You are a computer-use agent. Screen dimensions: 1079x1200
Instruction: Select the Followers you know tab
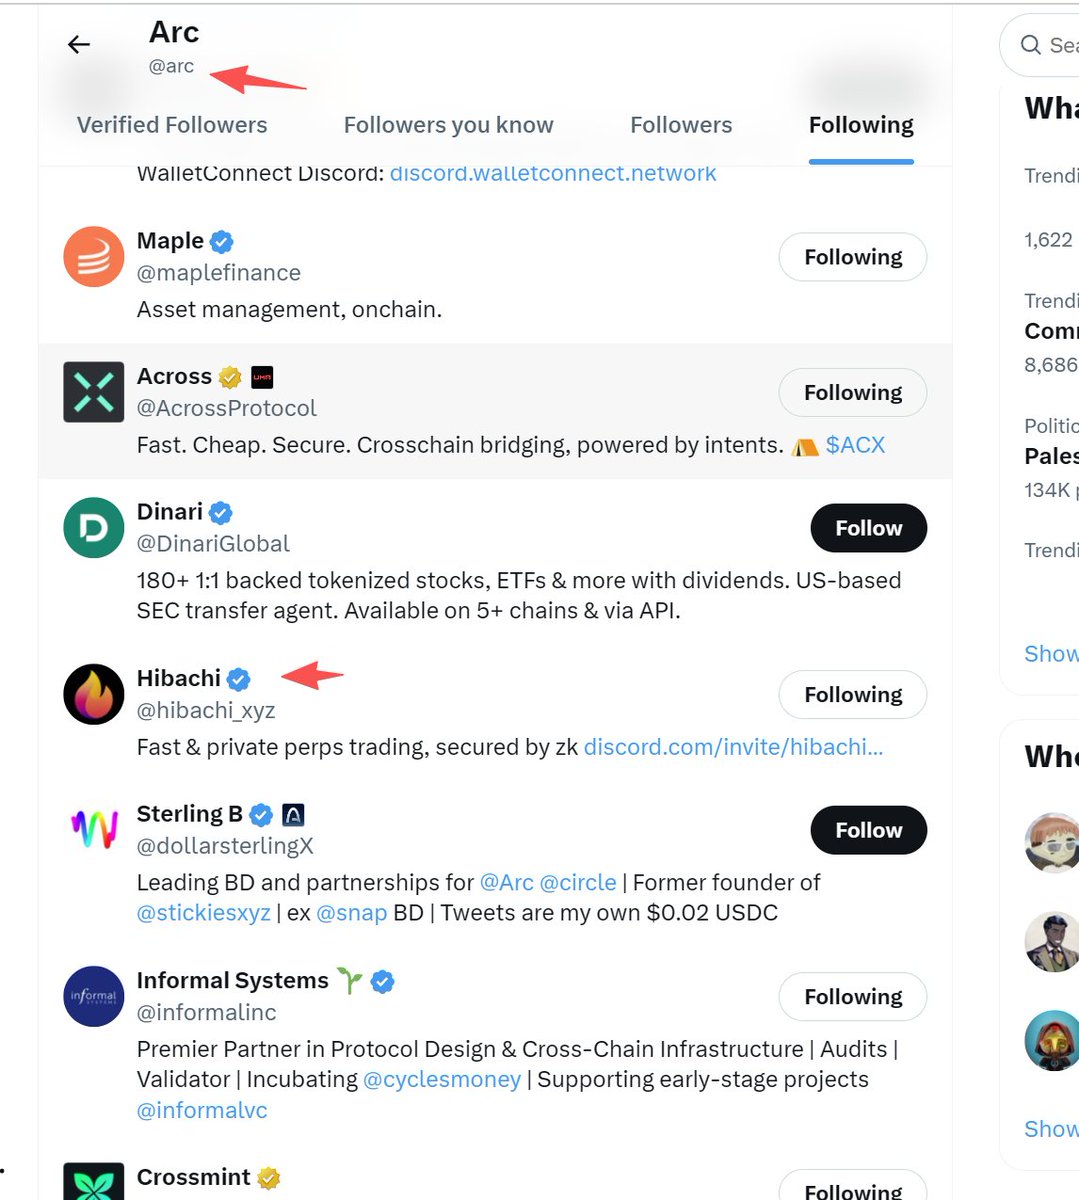click(448, 125)
